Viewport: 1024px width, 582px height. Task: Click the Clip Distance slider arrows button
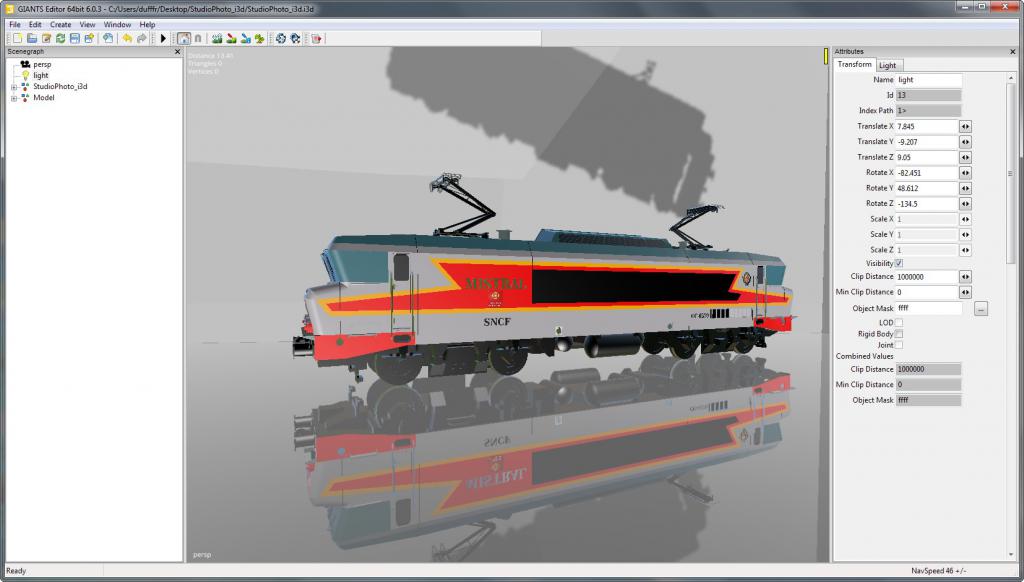965,277
